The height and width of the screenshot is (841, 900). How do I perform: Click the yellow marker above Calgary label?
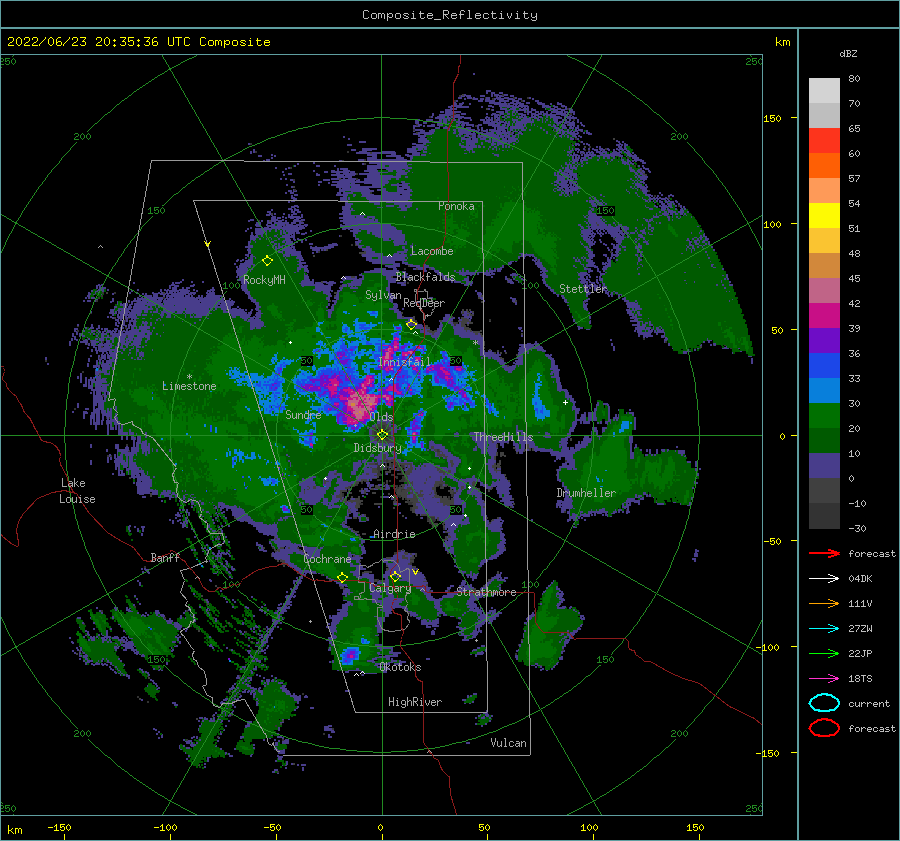395,576
